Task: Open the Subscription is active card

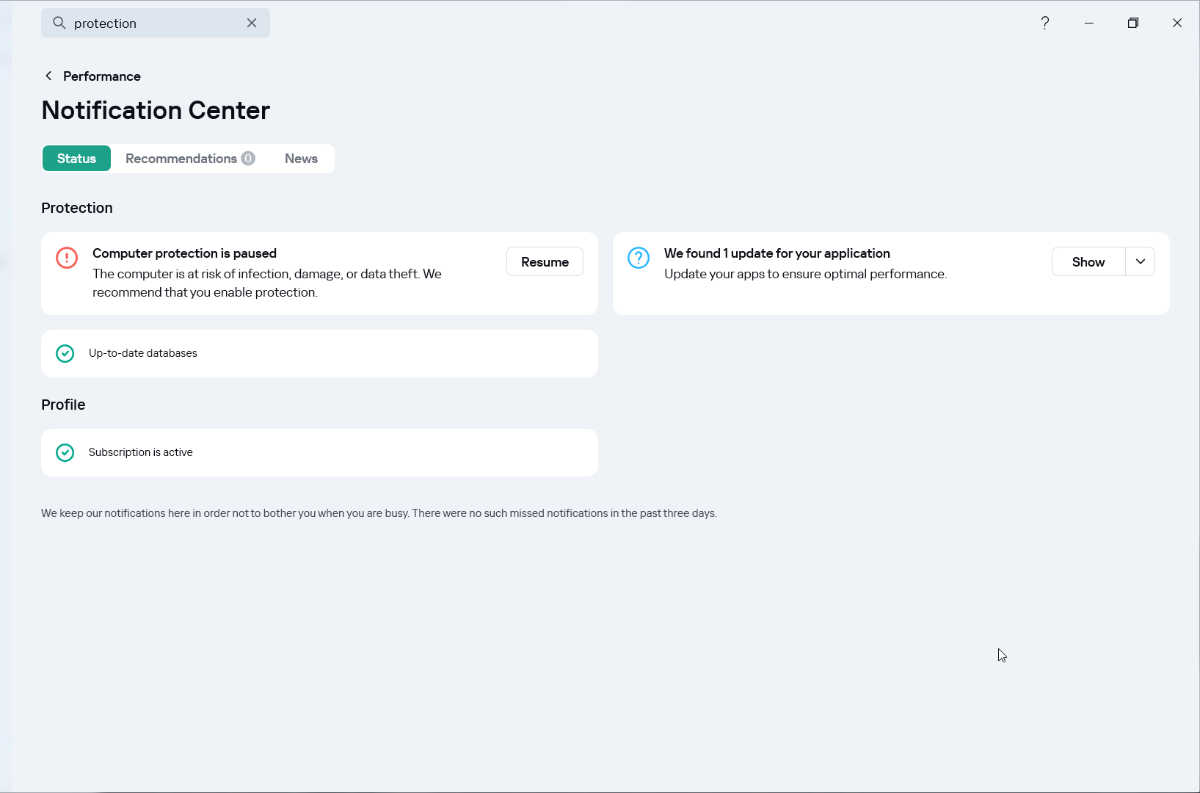Action: tap(320, 452)
